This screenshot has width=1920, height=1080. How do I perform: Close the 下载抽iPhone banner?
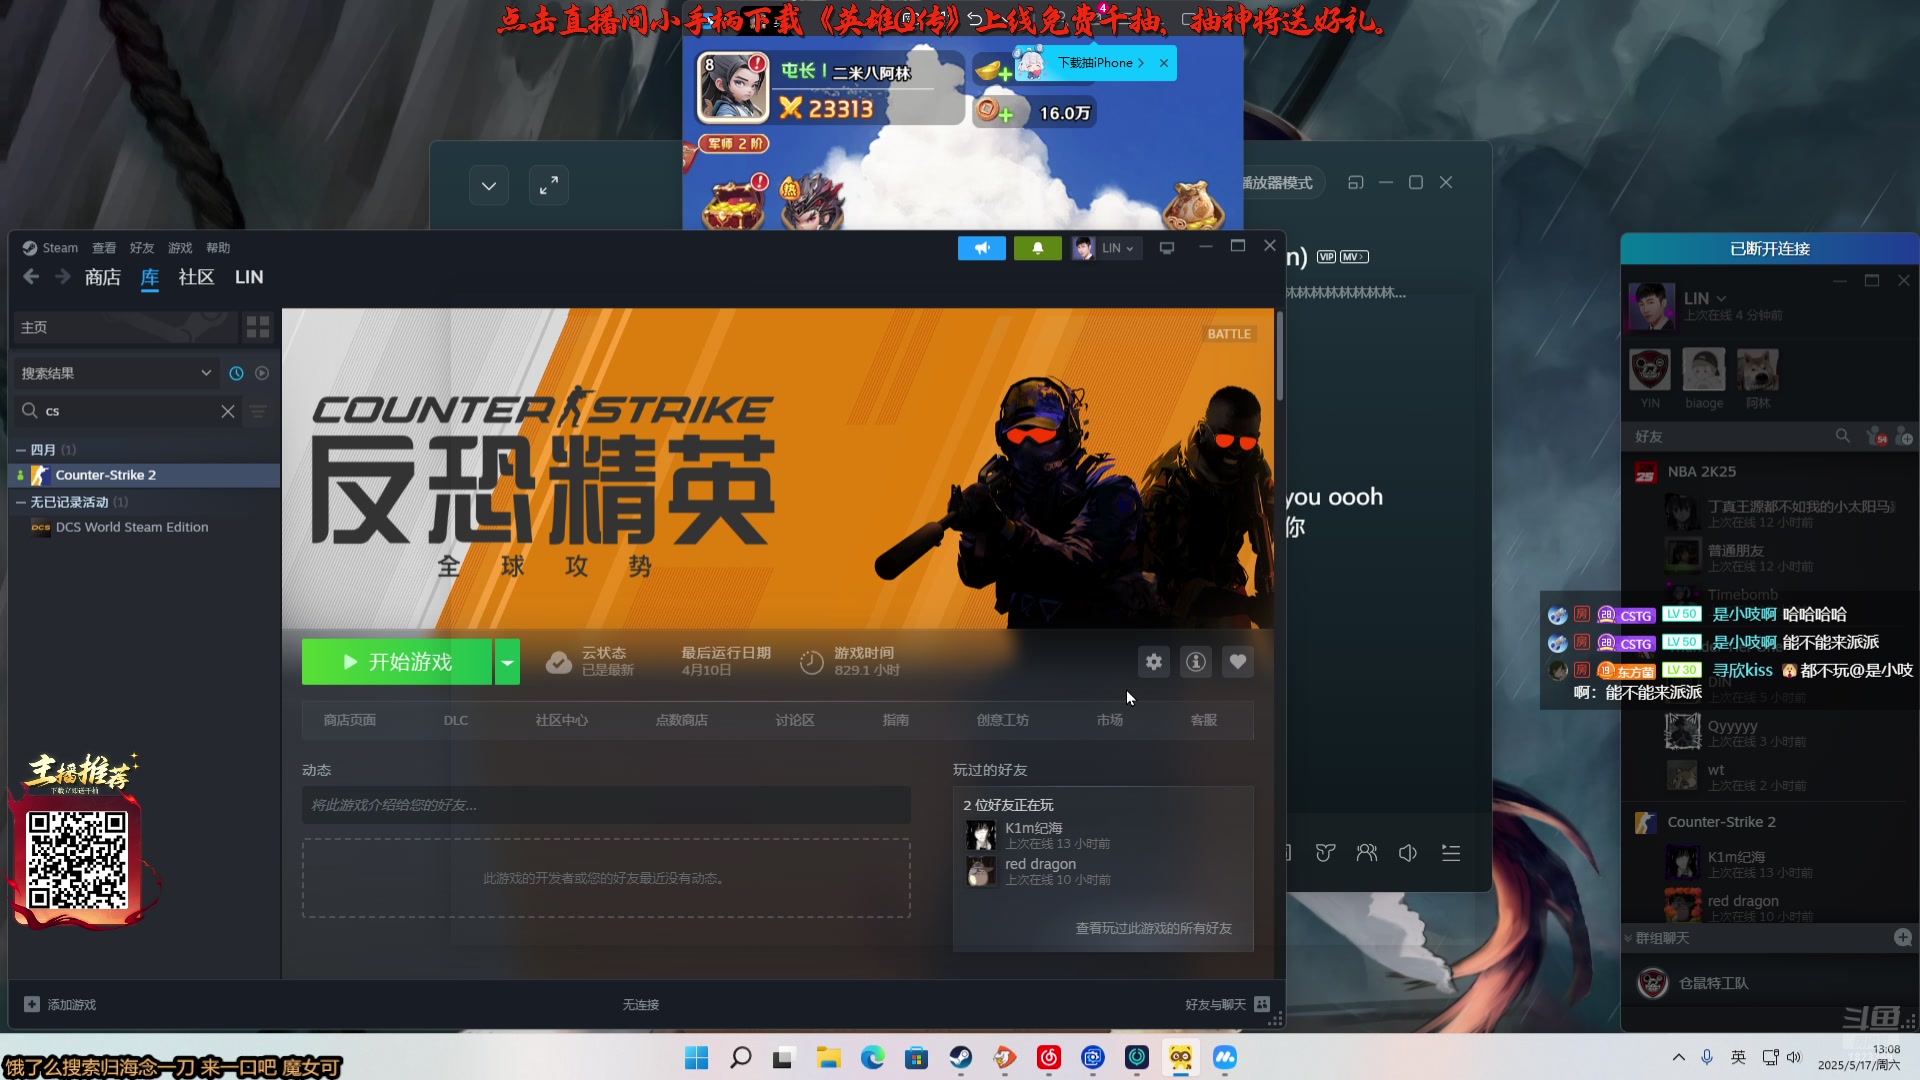[x=1164, y=63]
